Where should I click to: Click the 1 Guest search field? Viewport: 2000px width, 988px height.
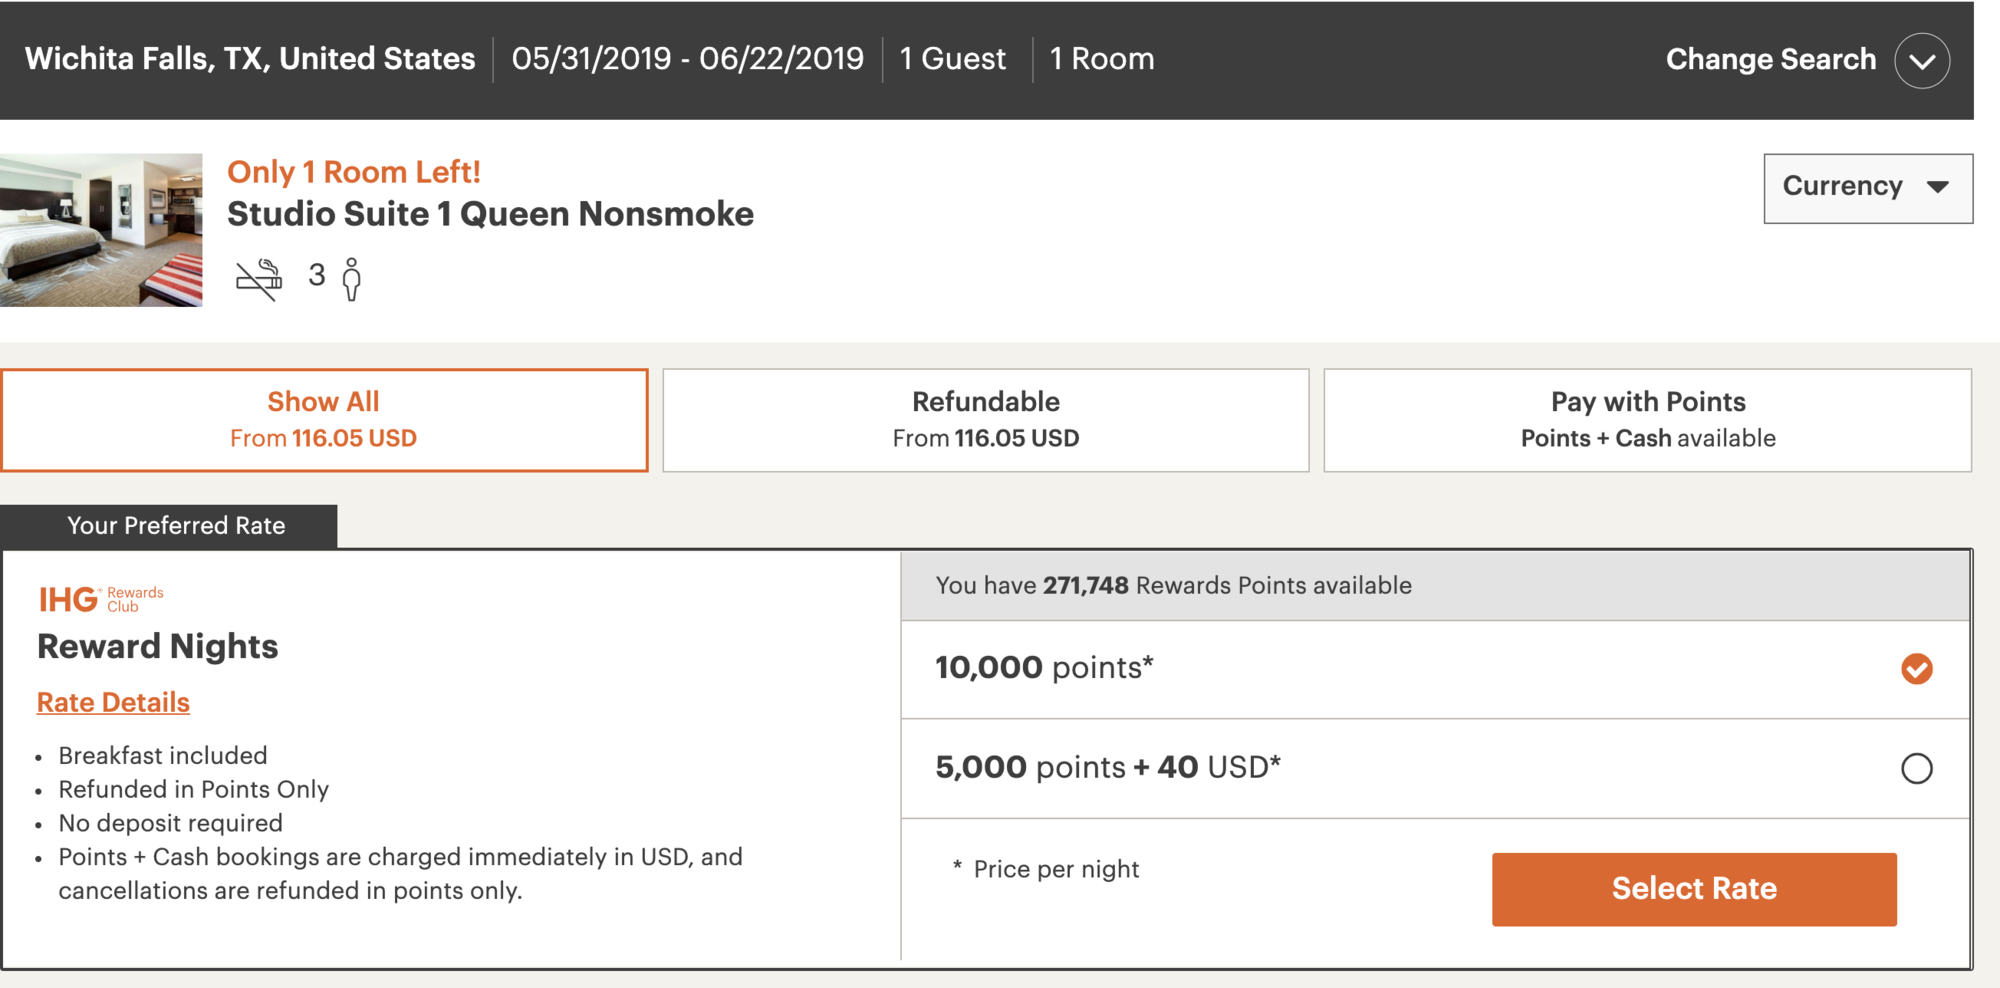click(x=952, y=59)
